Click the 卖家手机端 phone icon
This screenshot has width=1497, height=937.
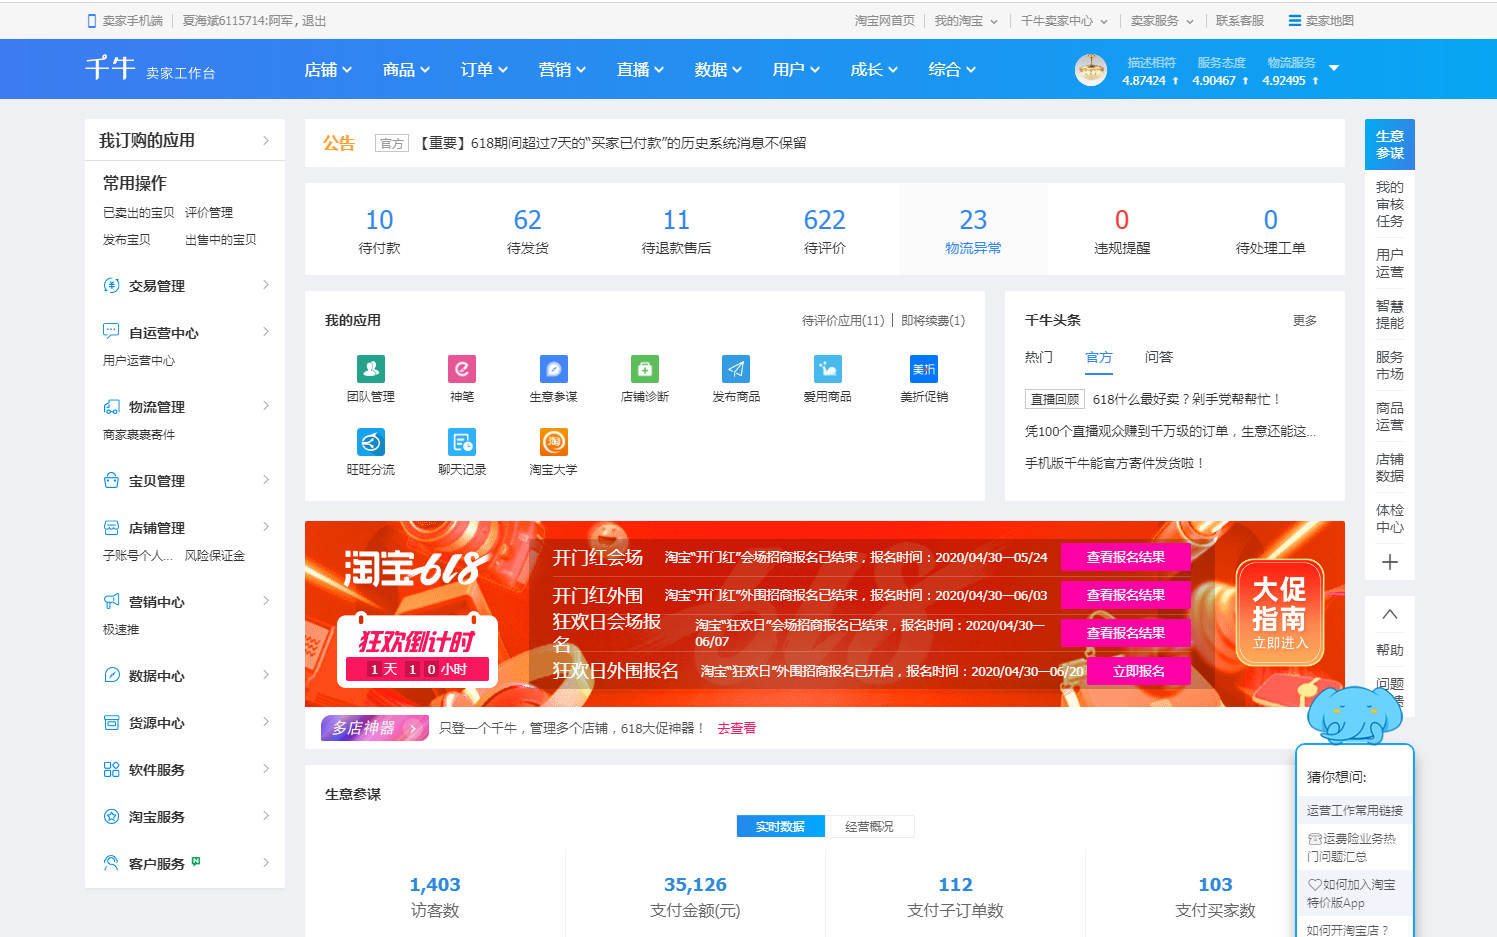pyautogui.click(x=92, y=20)
